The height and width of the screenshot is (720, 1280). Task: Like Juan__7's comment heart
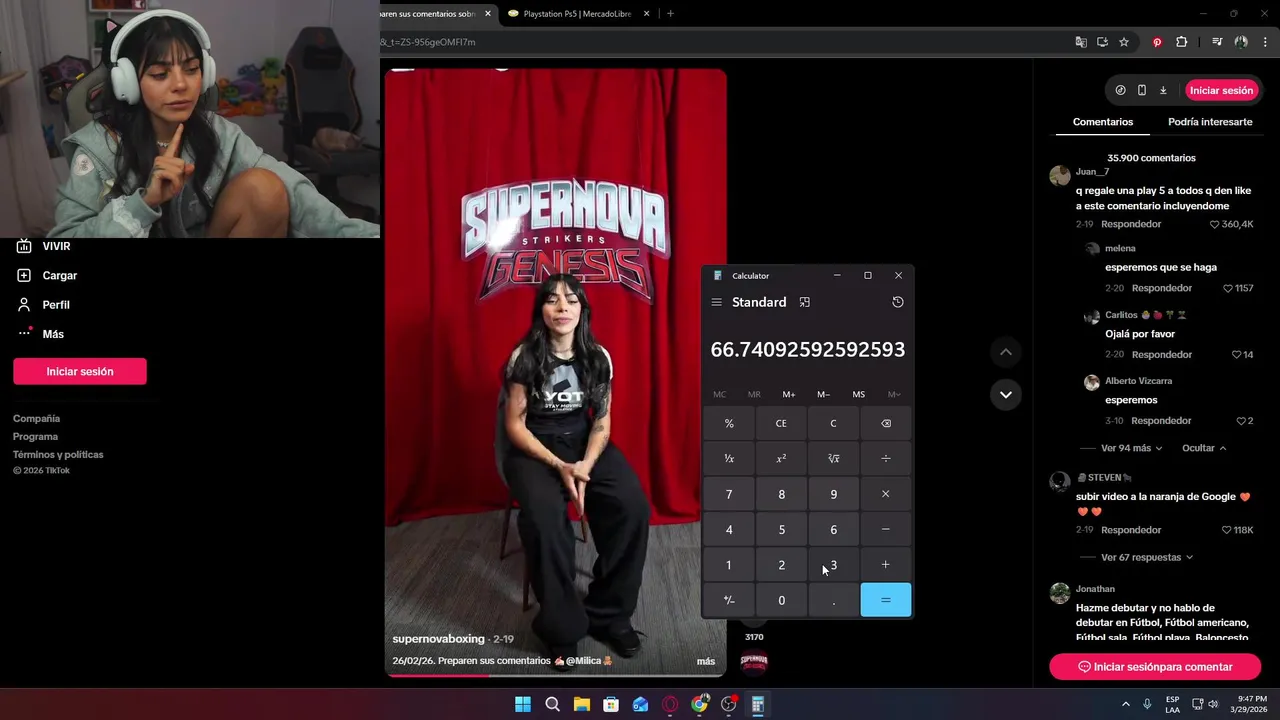(1215, 224)
